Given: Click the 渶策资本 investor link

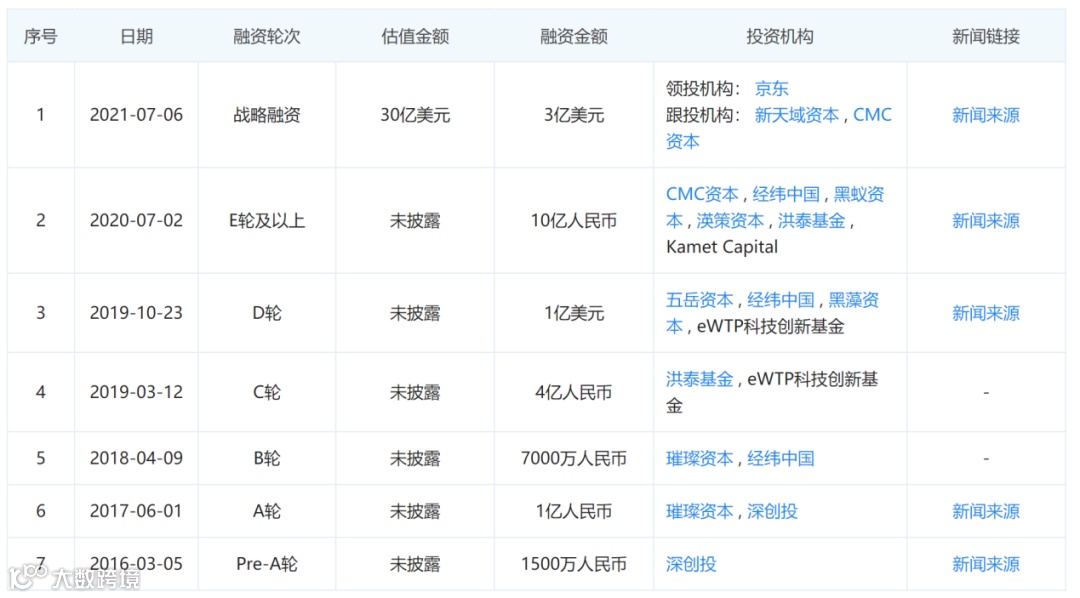Looking at the screenshot, I should (730, 220).
